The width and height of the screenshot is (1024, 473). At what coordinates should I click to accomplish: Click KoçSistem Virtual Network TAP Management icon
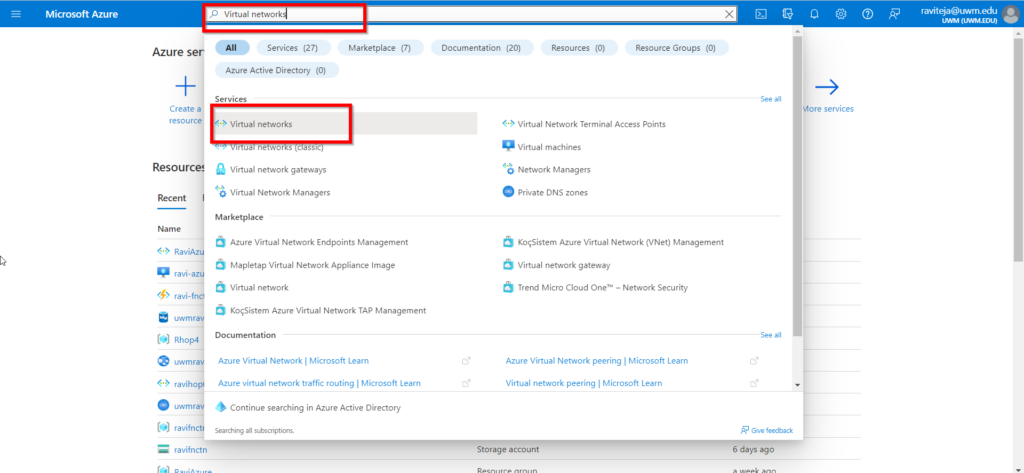[x=221, y=310]
